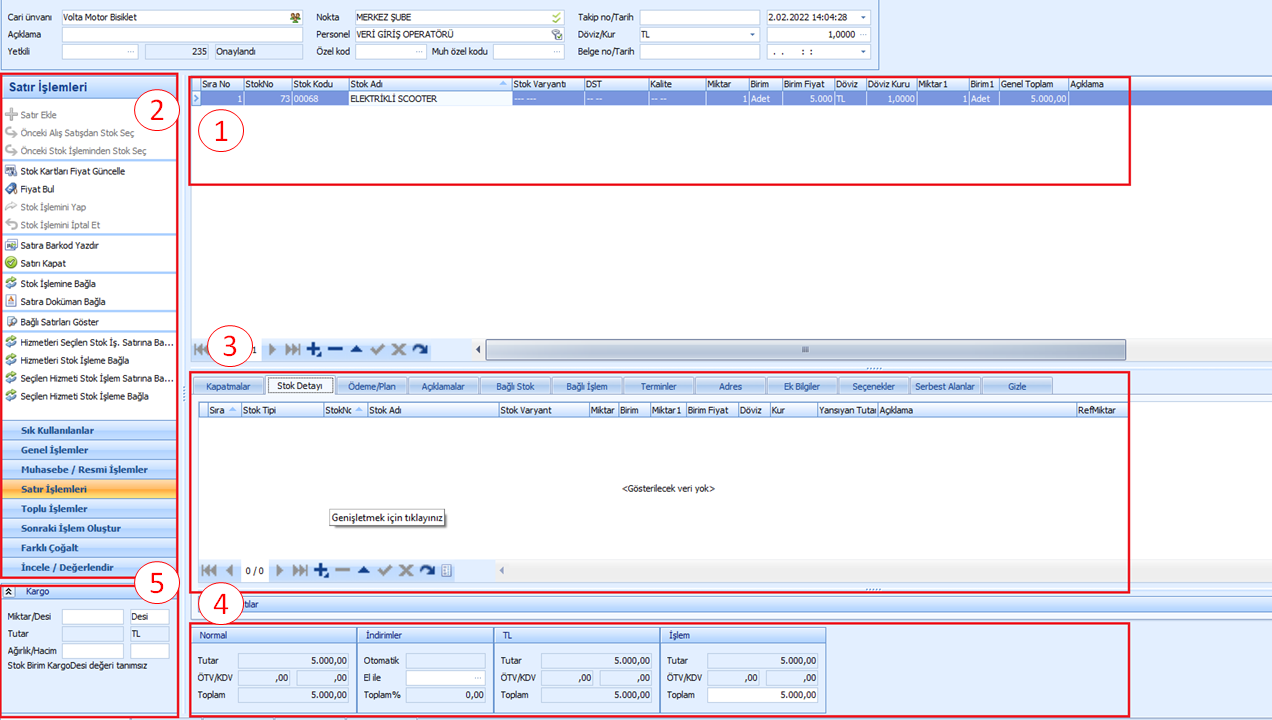Click Satıra Doküman Bağla icon

click(x=12, y=301)
